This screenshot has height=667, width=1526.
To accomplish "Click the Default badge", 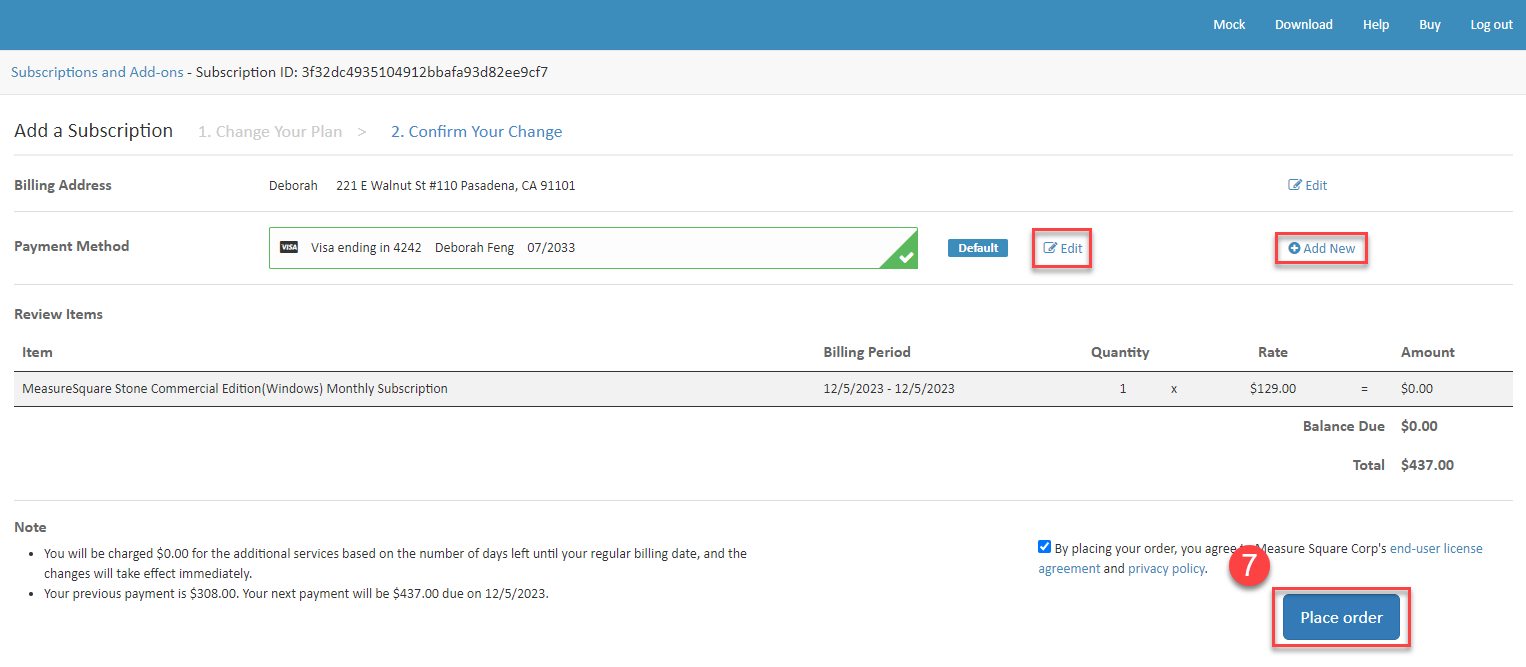I will click(978, 248).
